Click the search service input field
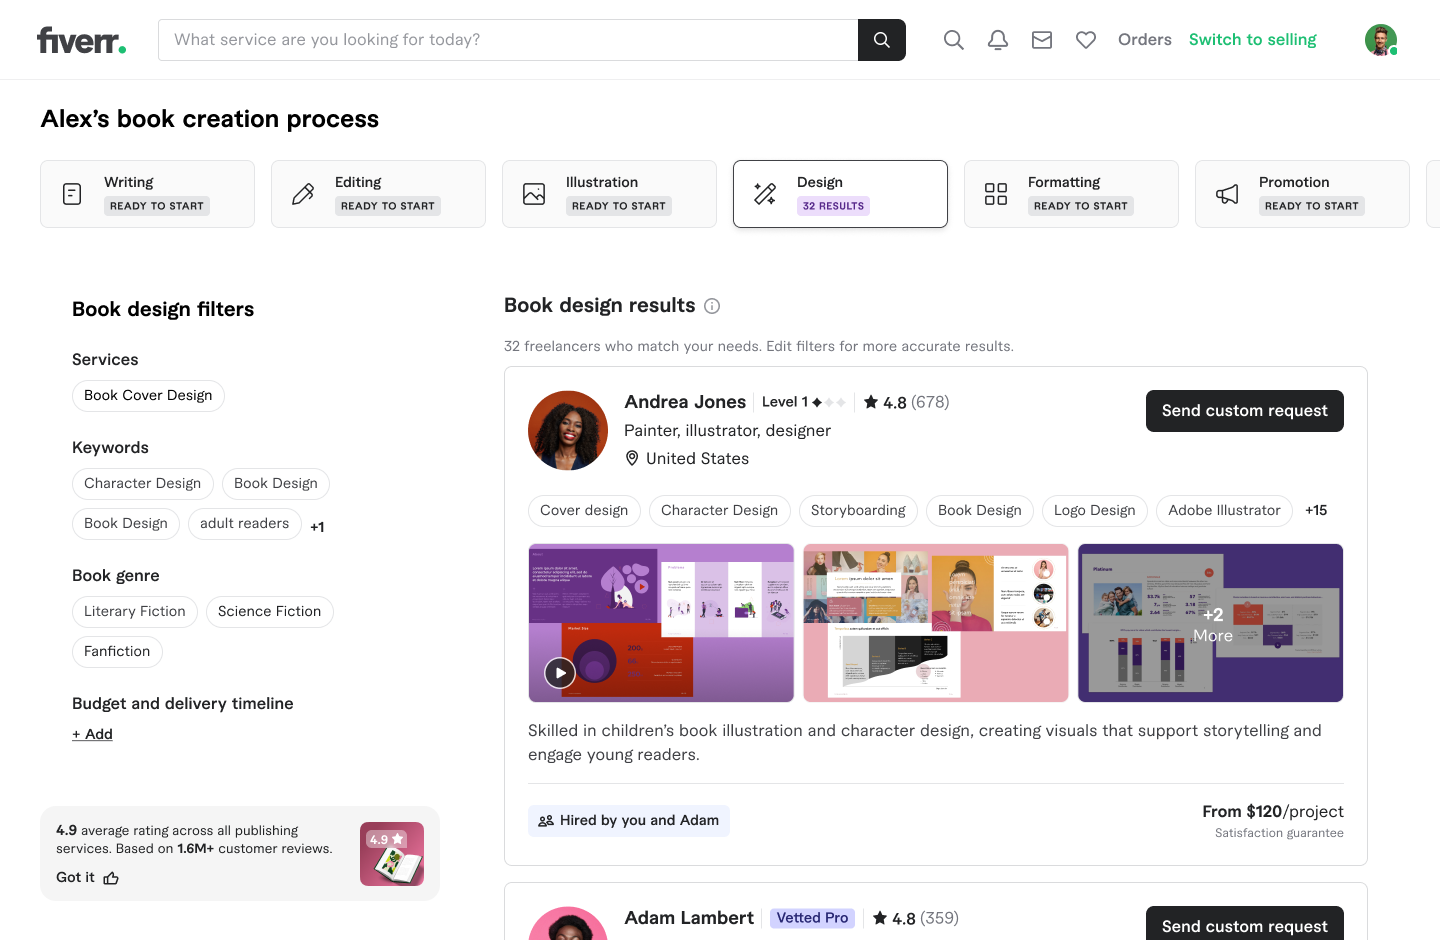 [508, 40]
